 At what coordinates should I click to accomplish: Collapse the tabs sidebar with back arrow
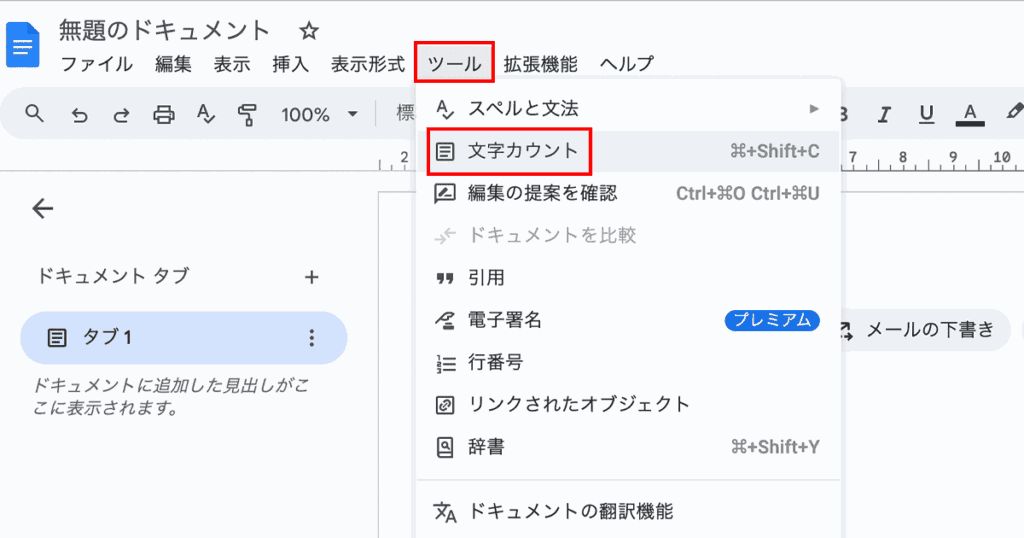click(42, 209)
